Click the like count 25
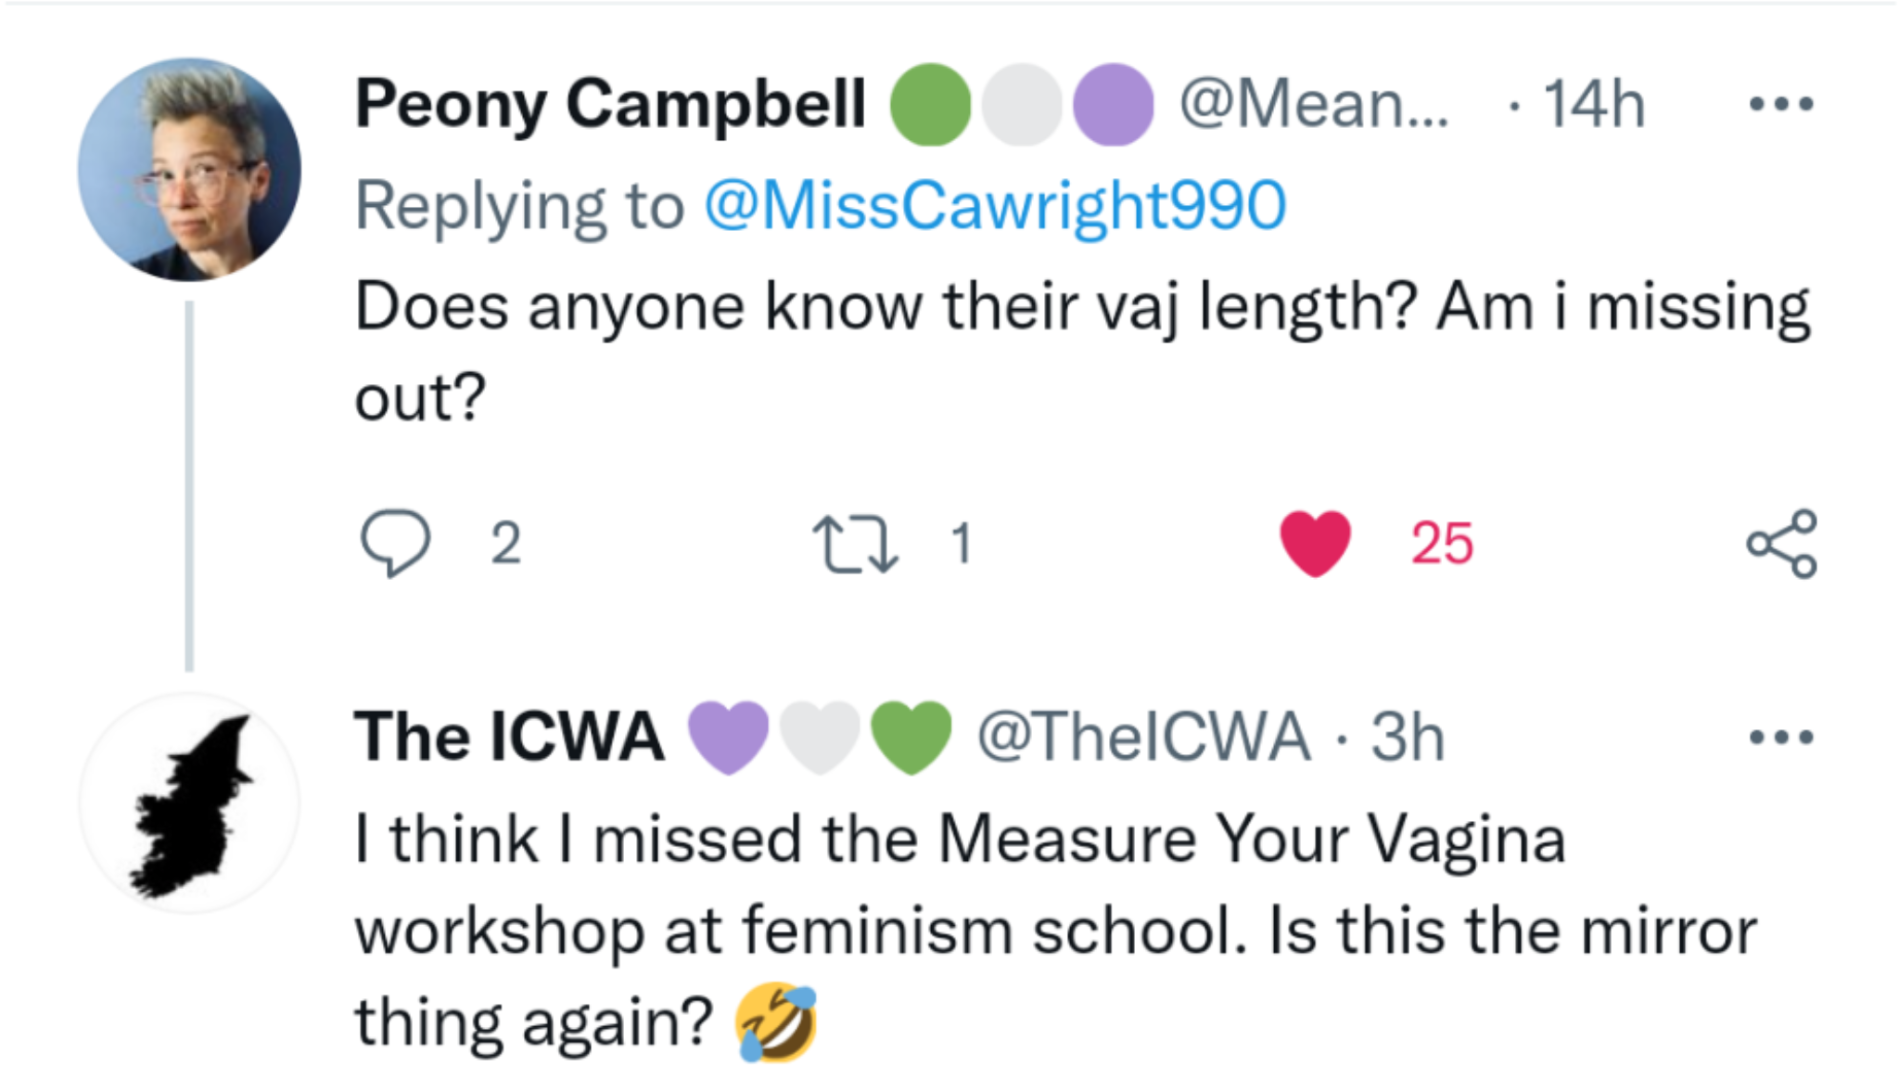 tap(1441, 544)
